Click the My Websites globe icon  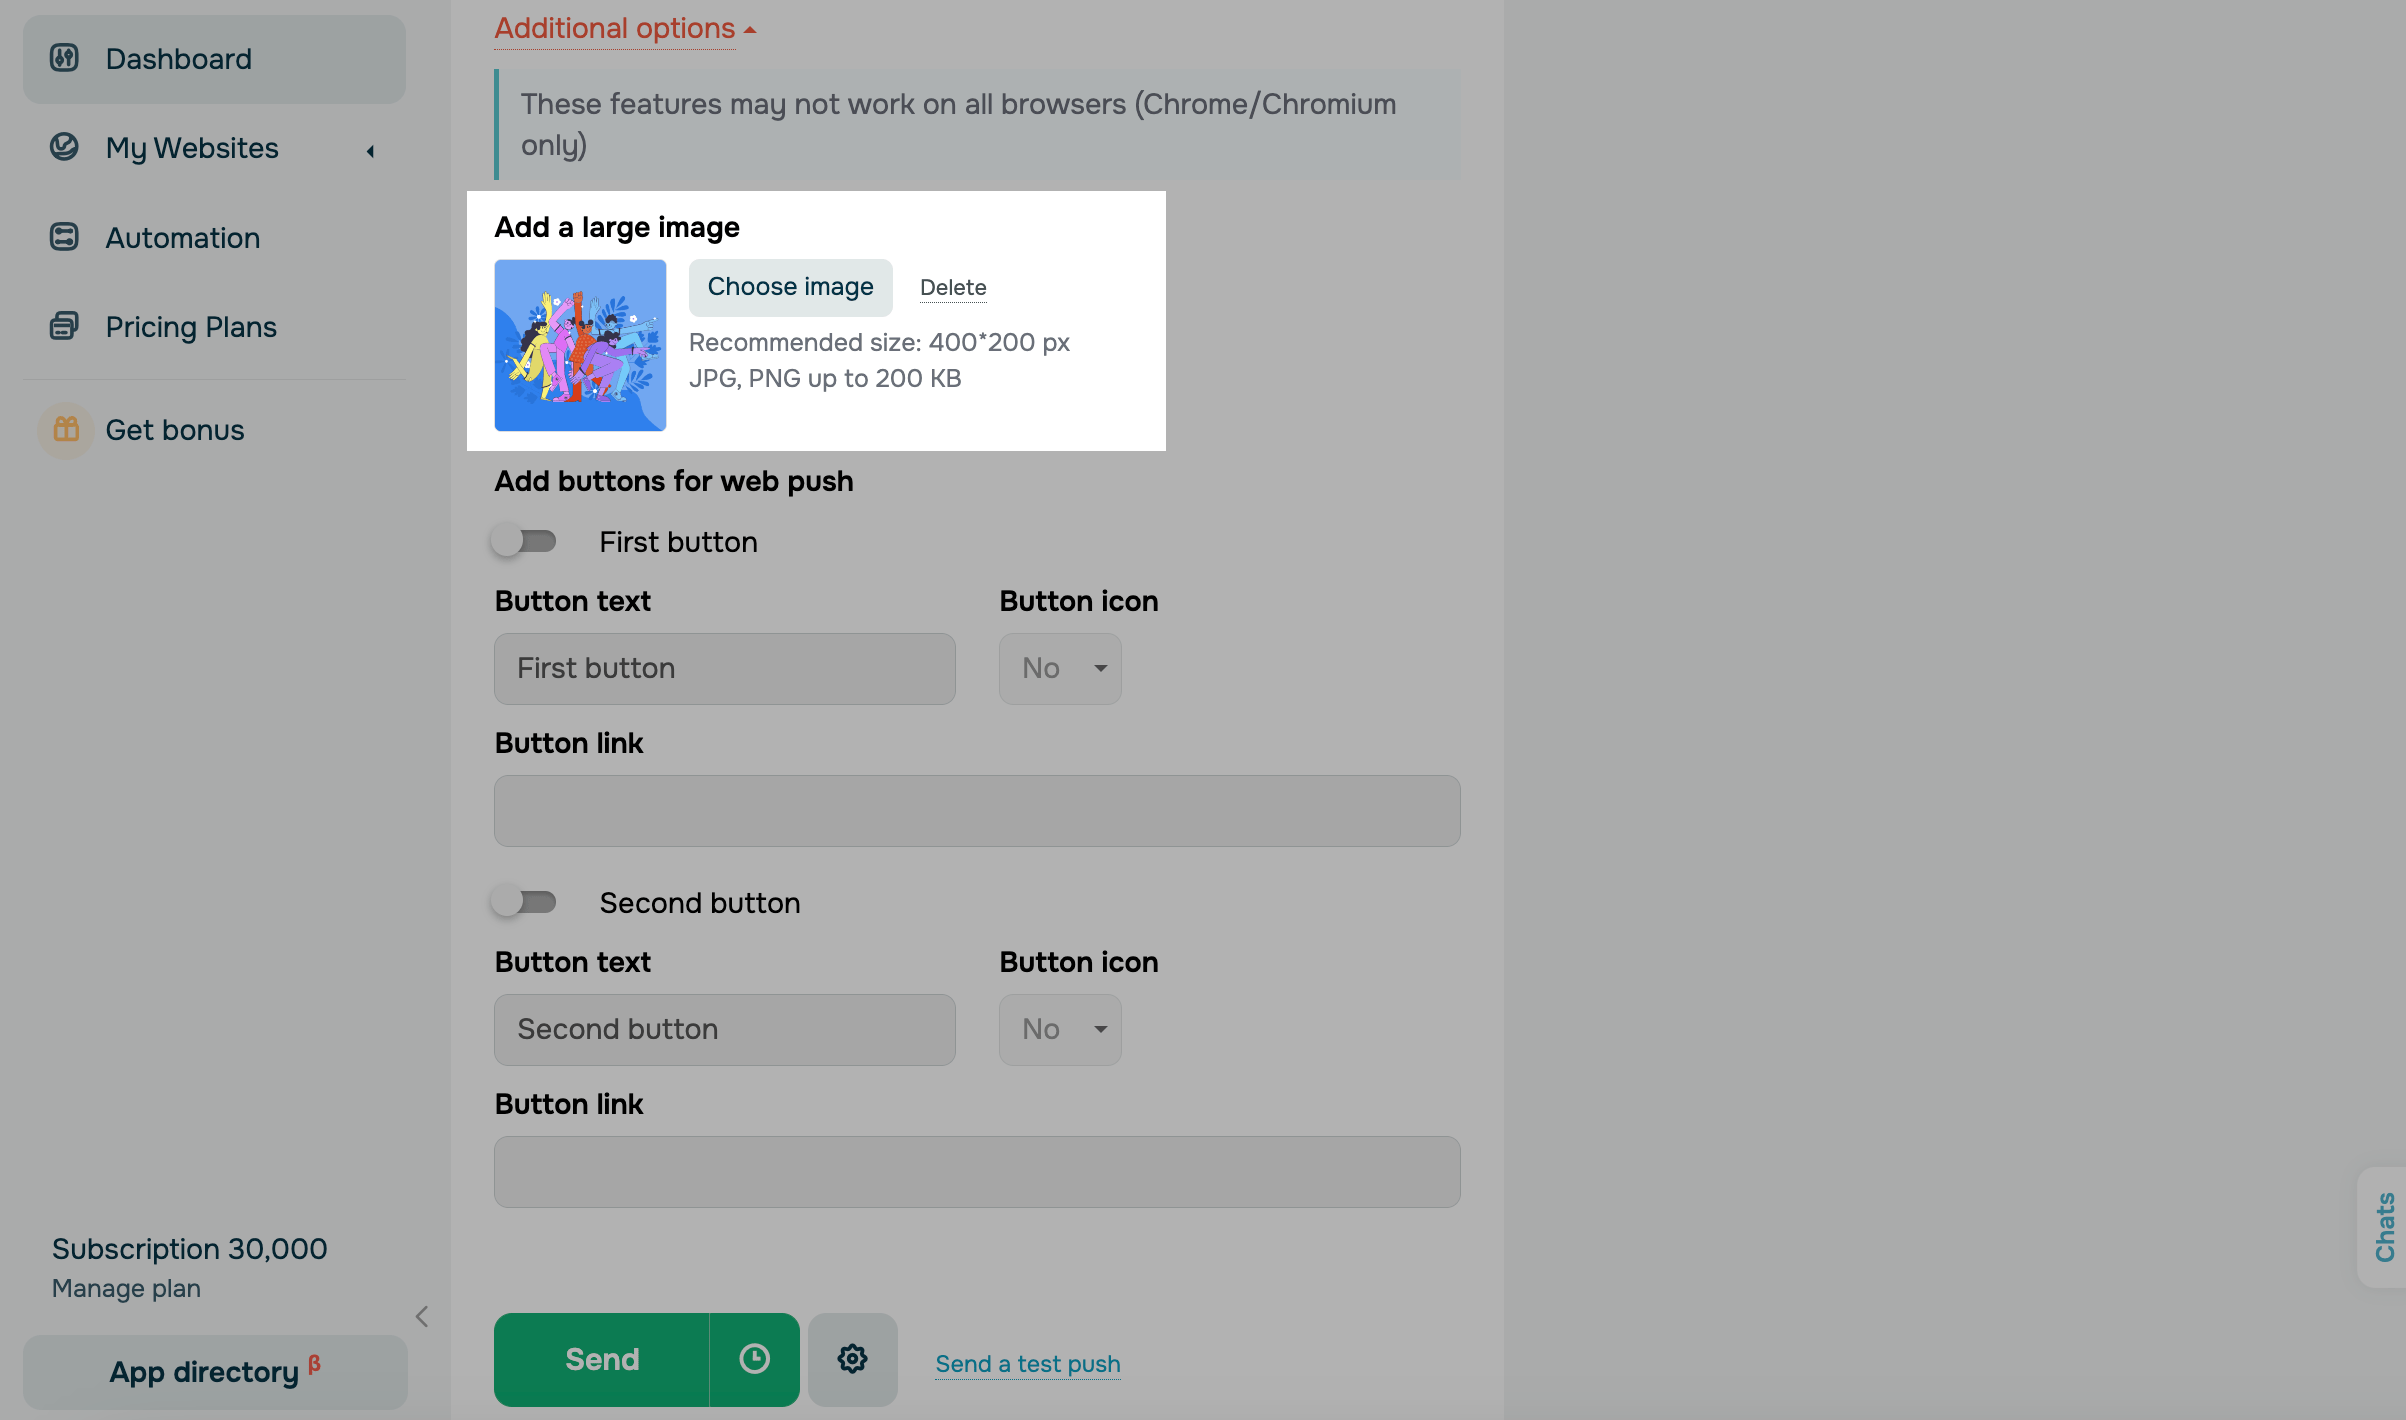tap(64, 147)
